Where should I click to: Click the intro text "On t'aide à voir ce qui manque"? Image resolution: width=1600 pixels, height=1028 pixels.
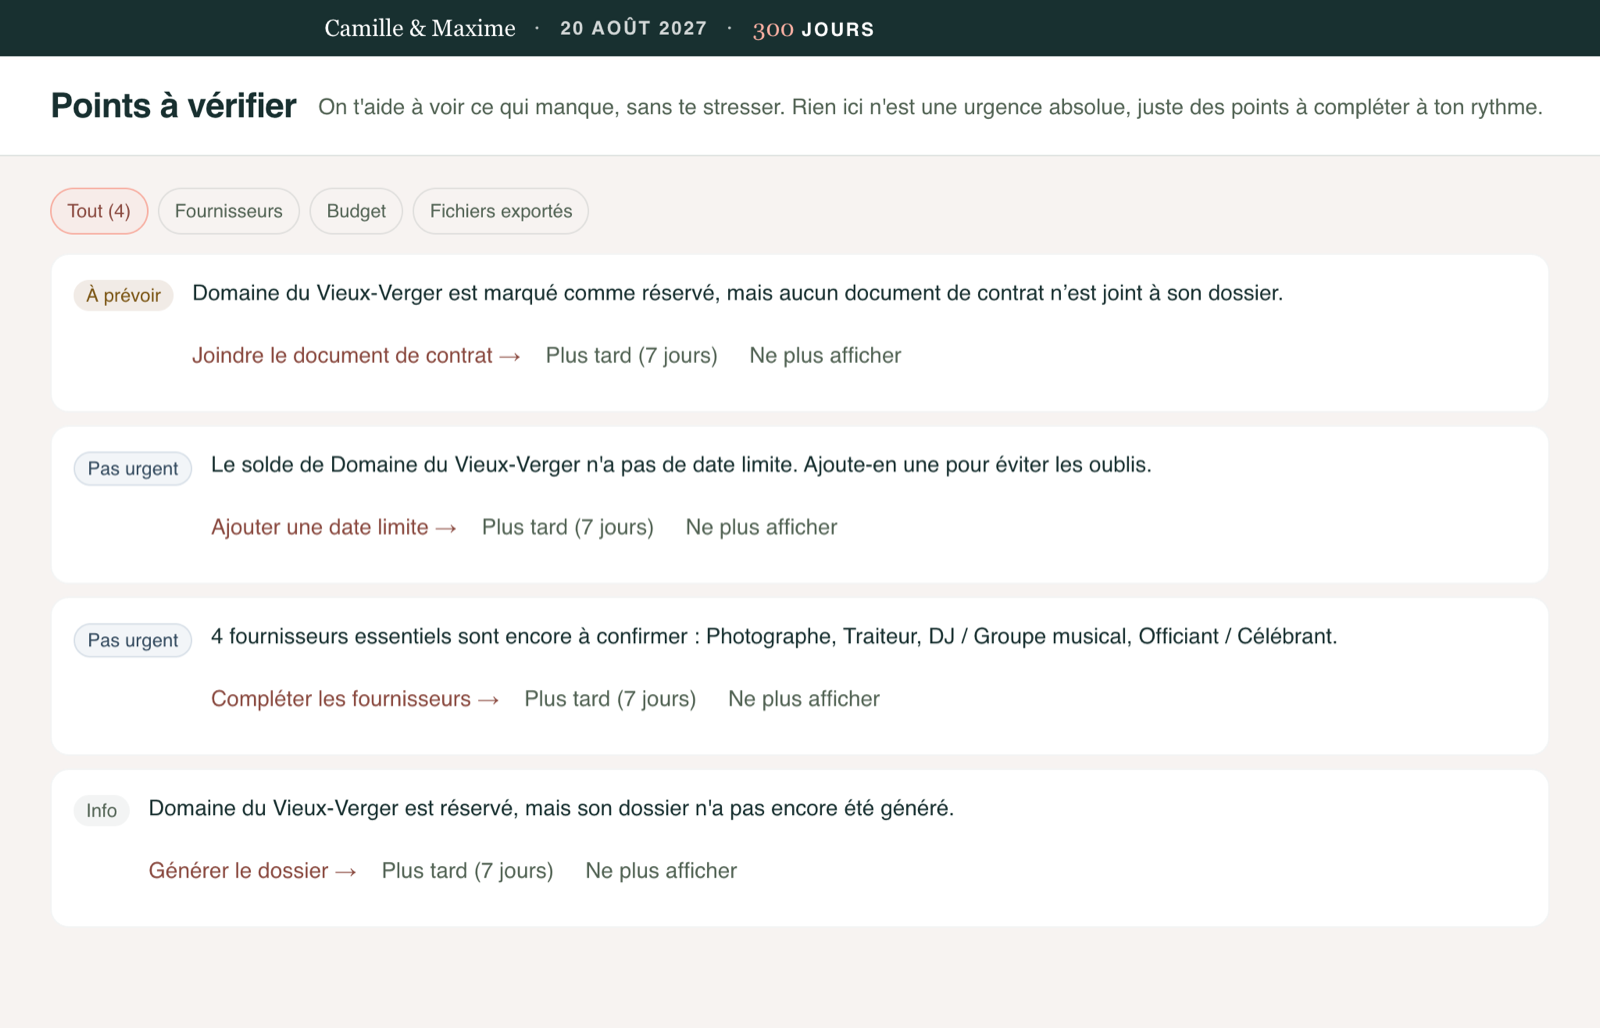(x=467, y=107)
